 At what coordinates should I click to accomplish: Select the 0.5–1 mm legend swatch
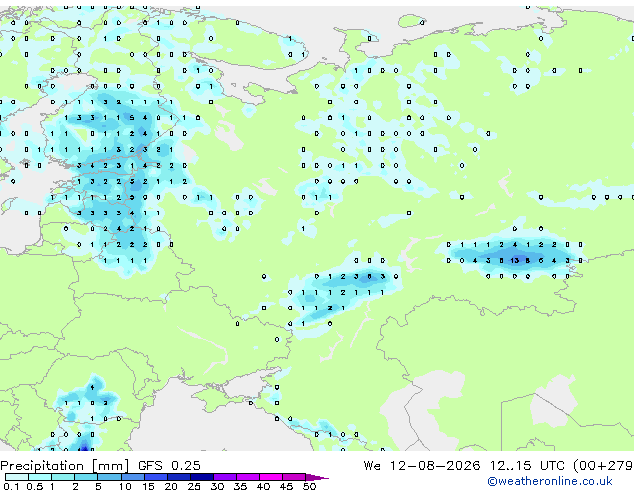click(40, 477)
